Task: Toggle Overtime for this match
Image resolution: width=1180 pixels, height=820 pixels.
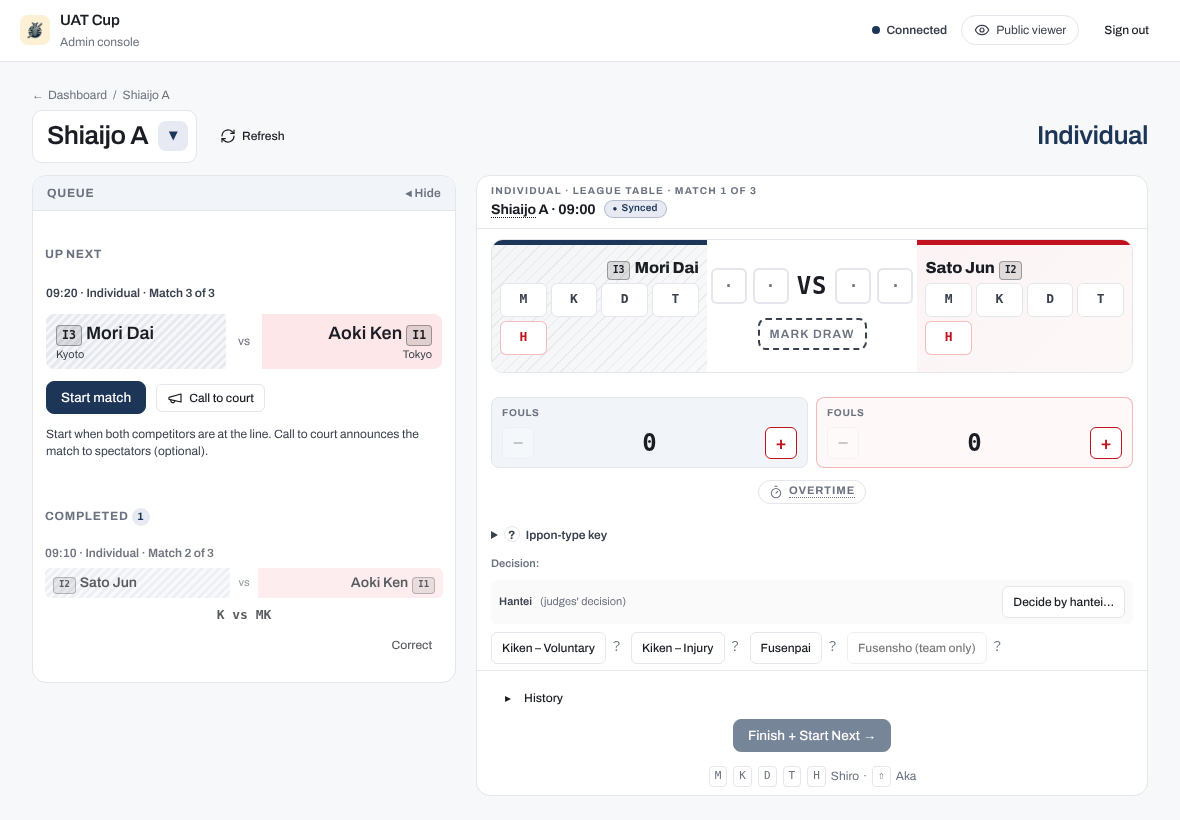Action: click(812, 491)
